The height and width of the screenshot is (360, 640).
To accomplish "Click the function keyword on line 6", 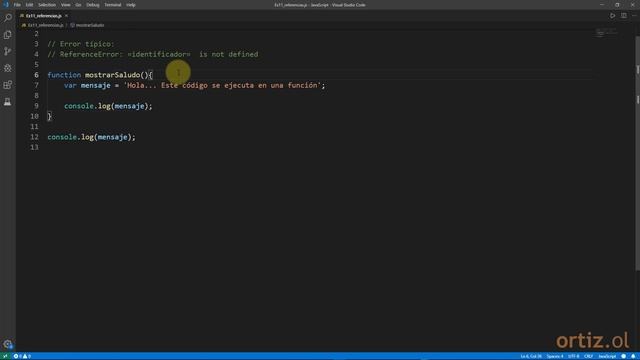I will coord(64,75).
